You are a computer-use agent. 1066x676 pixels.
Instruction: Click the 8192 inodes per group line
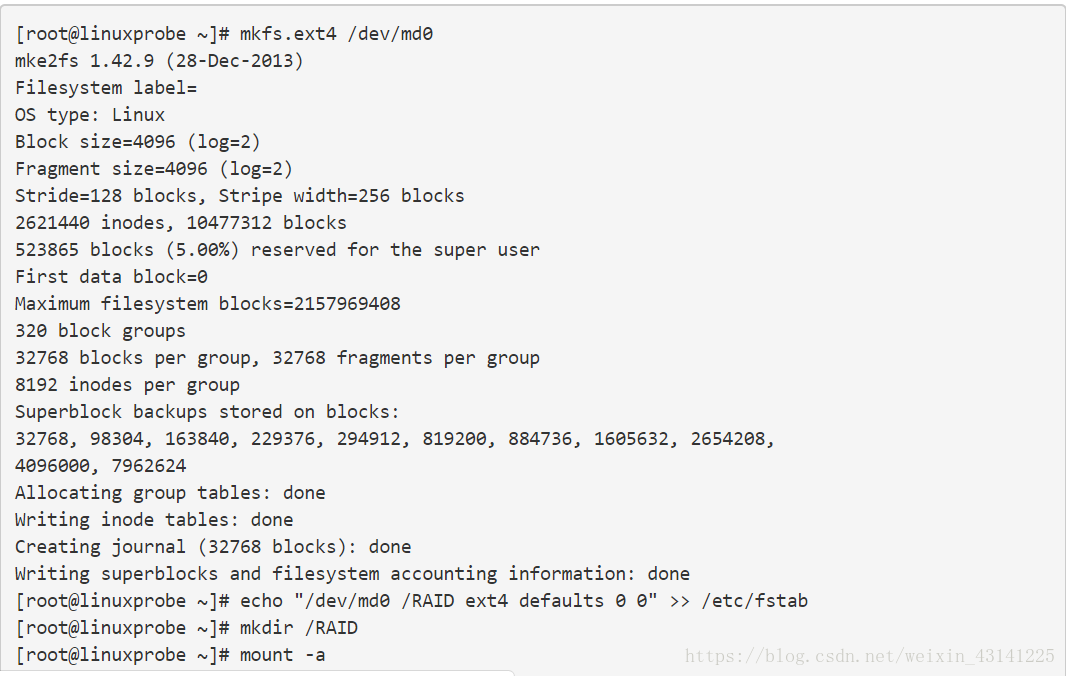[x=127, y=385]
